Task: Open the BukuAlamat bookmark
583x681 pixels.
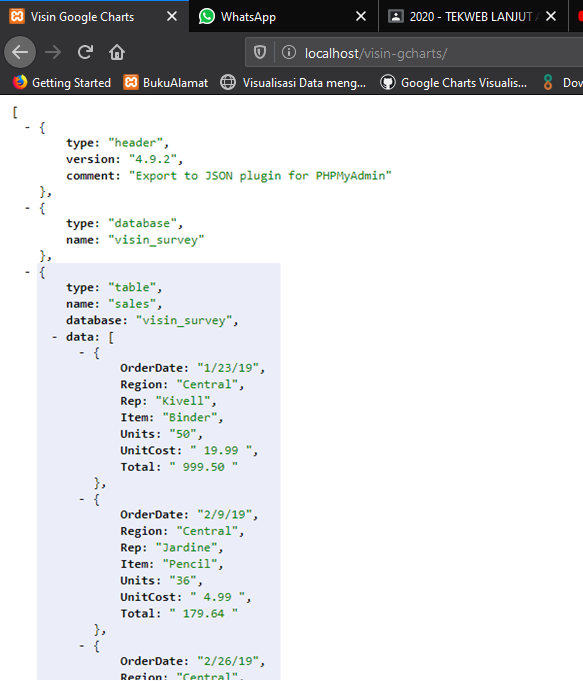Action: (166, 83)
